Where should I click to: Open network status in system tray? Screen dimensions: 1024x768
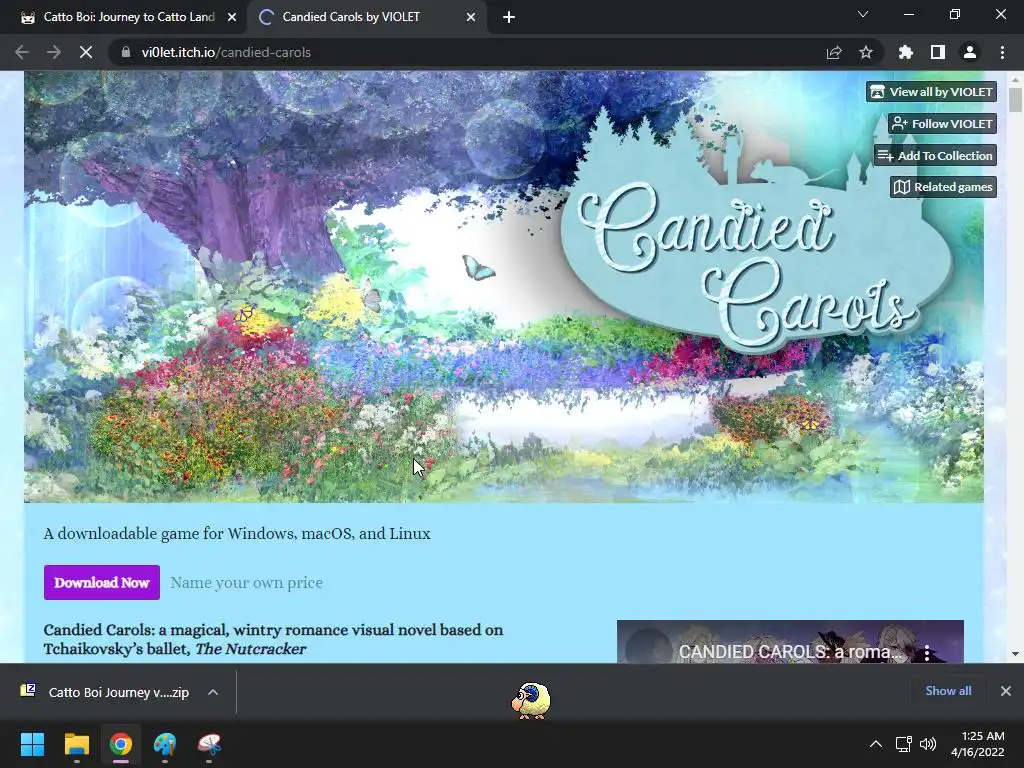[903, 744]
